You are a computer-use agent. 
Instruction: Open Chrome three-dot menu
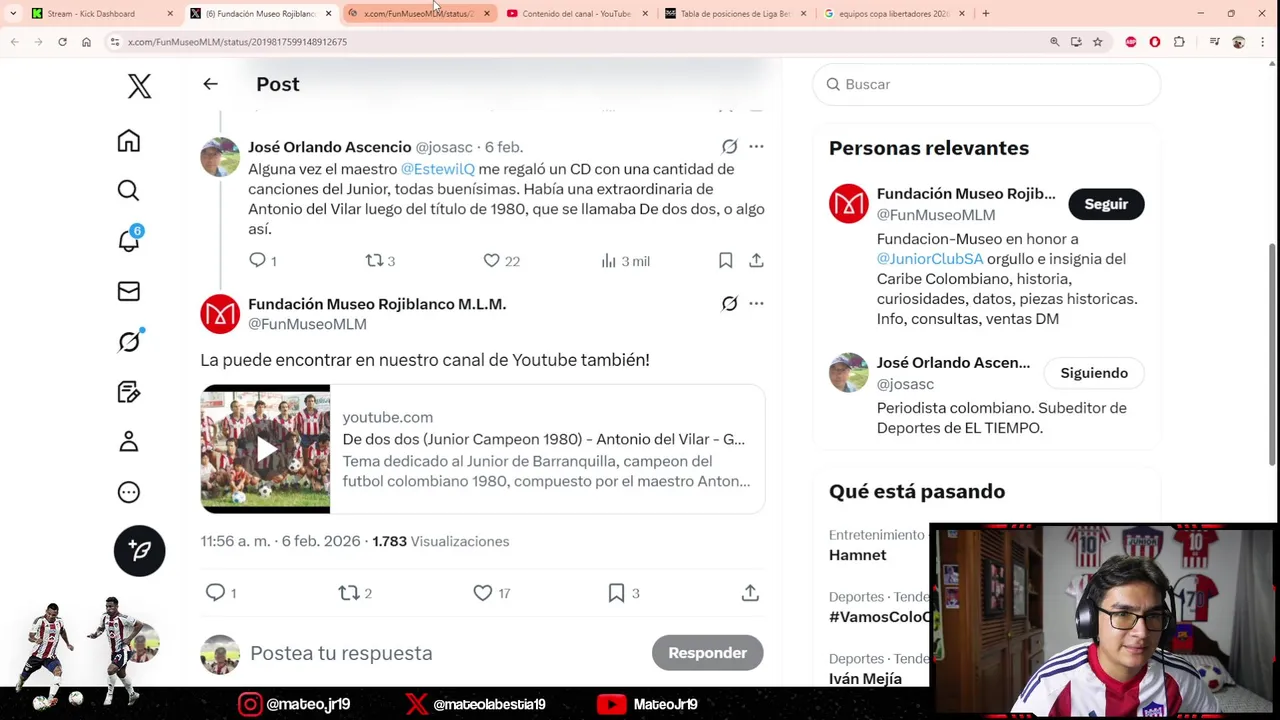pos(1264,42)
